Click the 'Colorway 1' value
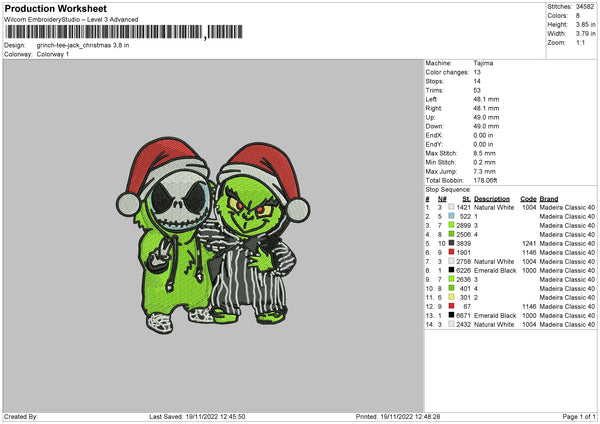The width and height of the screenshot is (600, 424). click(53, 54)
